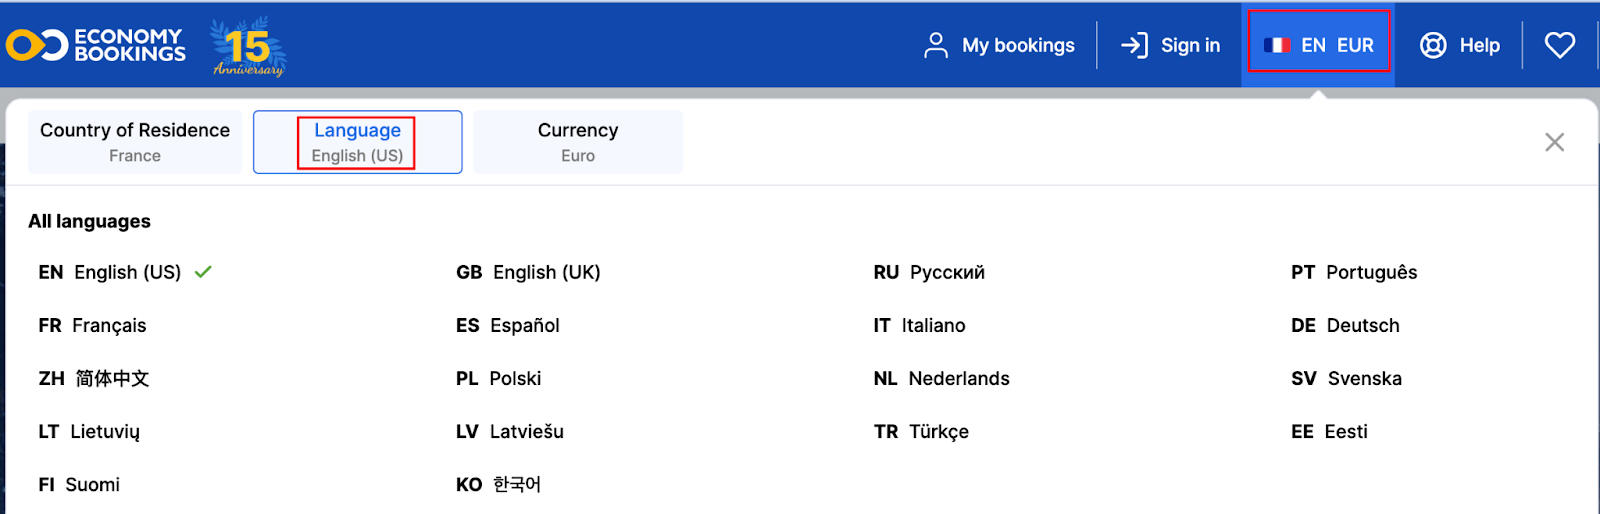This screenshot has width=1600, height=514.
Task: Choose English (UK) language
Action: [x=528, y=272]
